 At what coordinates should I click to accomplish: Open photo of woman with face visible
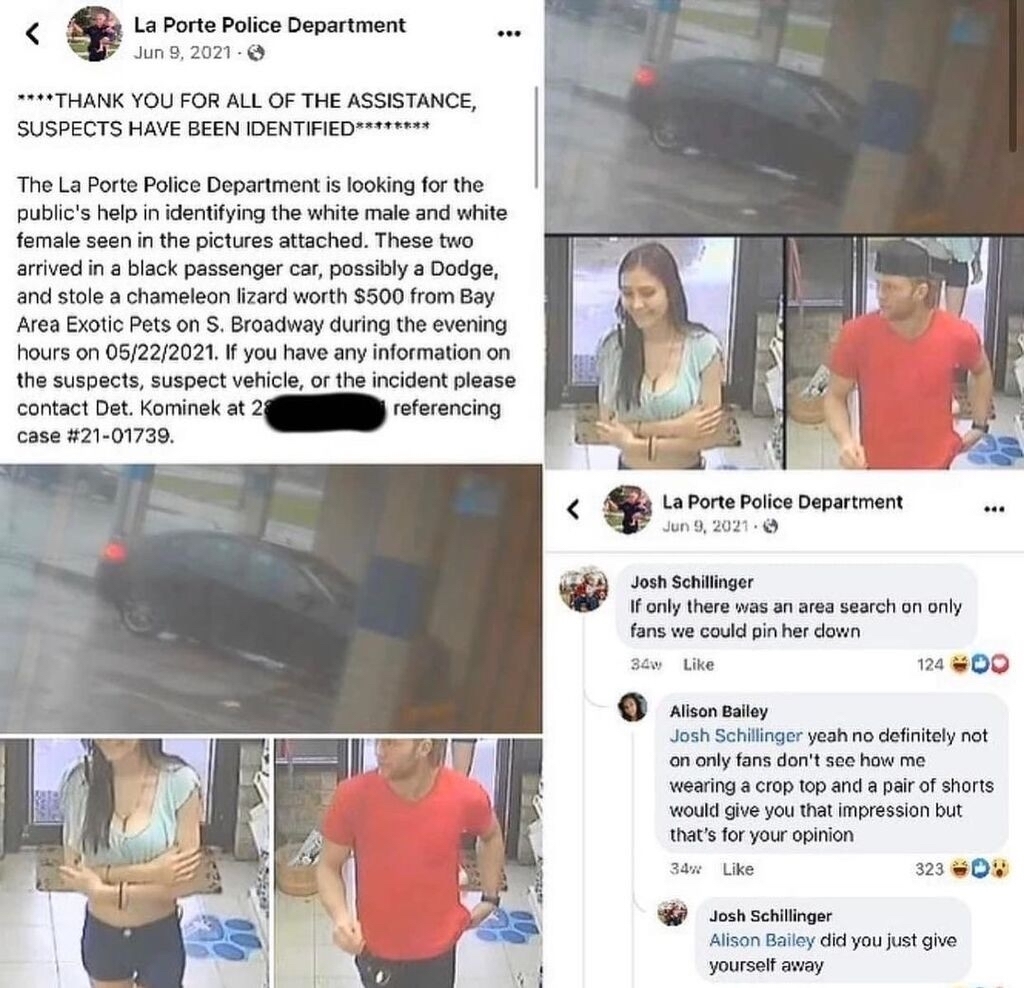pyautogui.click(x=664, y=353)
